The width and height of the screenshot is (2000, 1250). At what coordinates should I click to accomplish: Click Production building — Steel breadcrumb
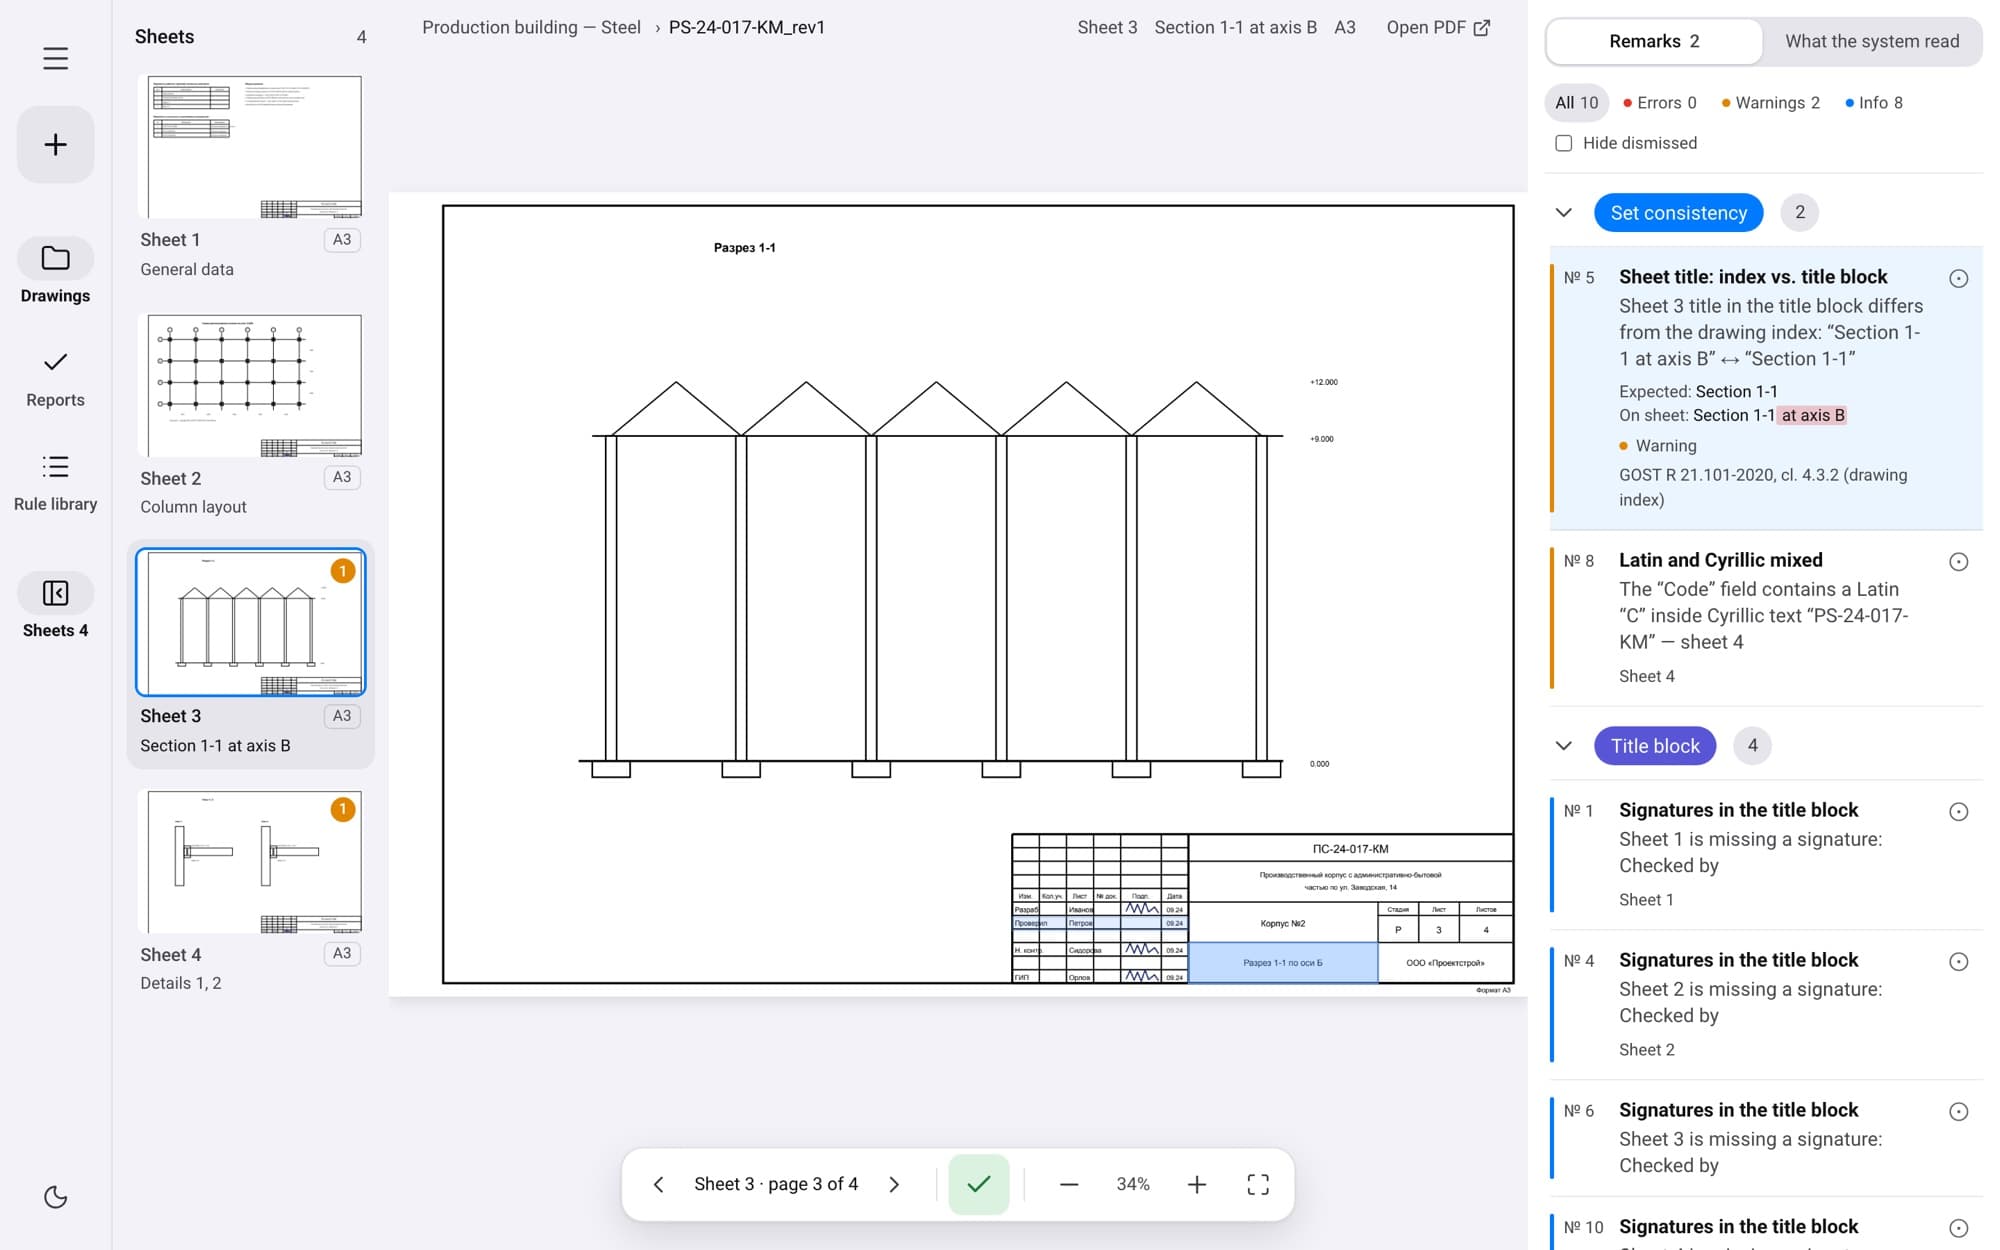(x=531, y=28)
